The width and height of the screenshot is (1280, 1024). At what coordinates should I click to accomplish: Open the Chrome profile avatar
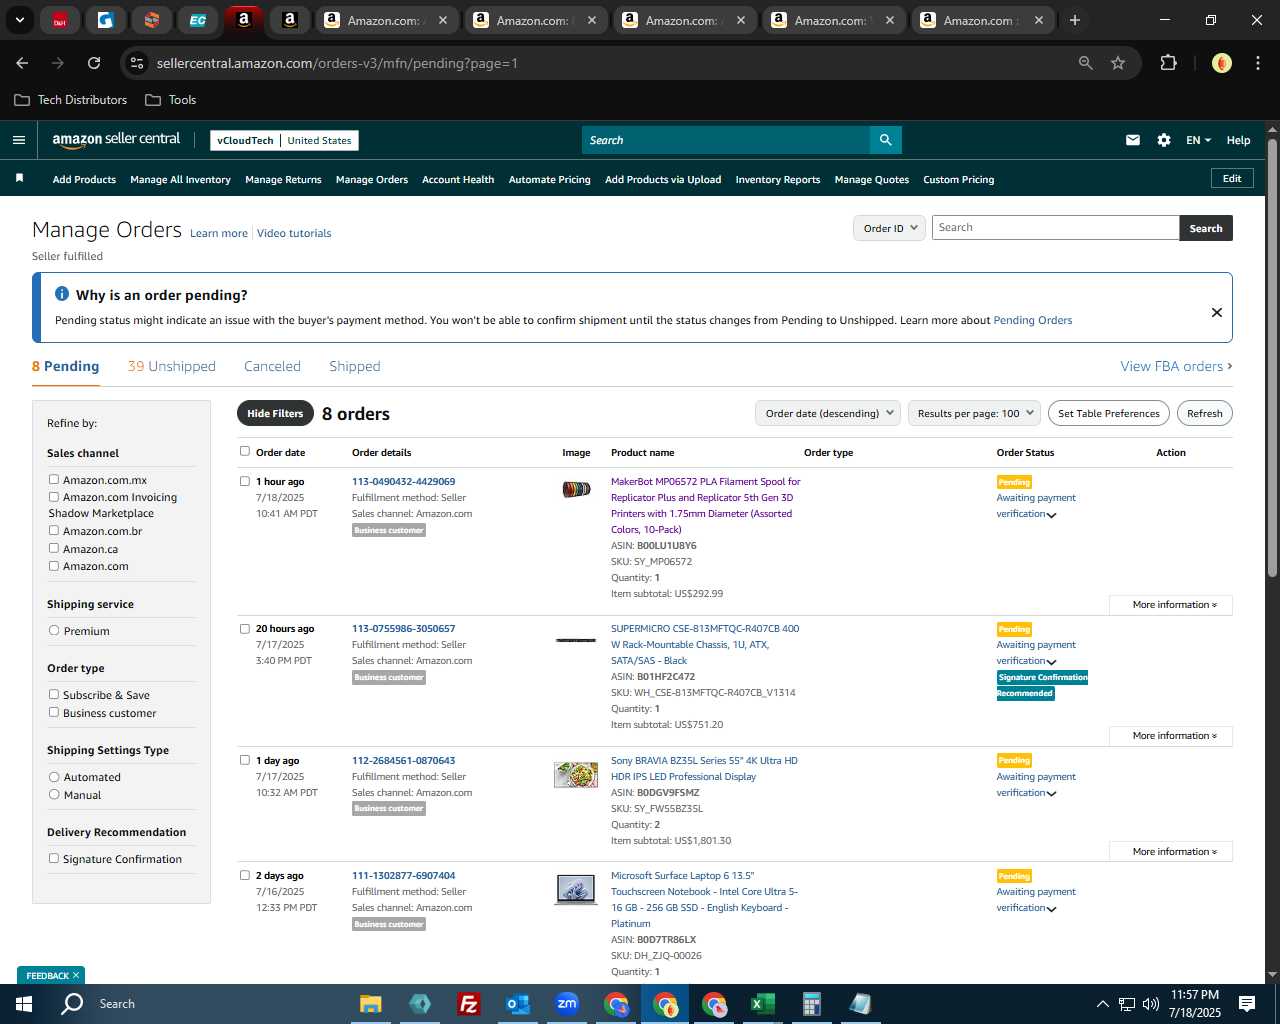click(1221, 63)
